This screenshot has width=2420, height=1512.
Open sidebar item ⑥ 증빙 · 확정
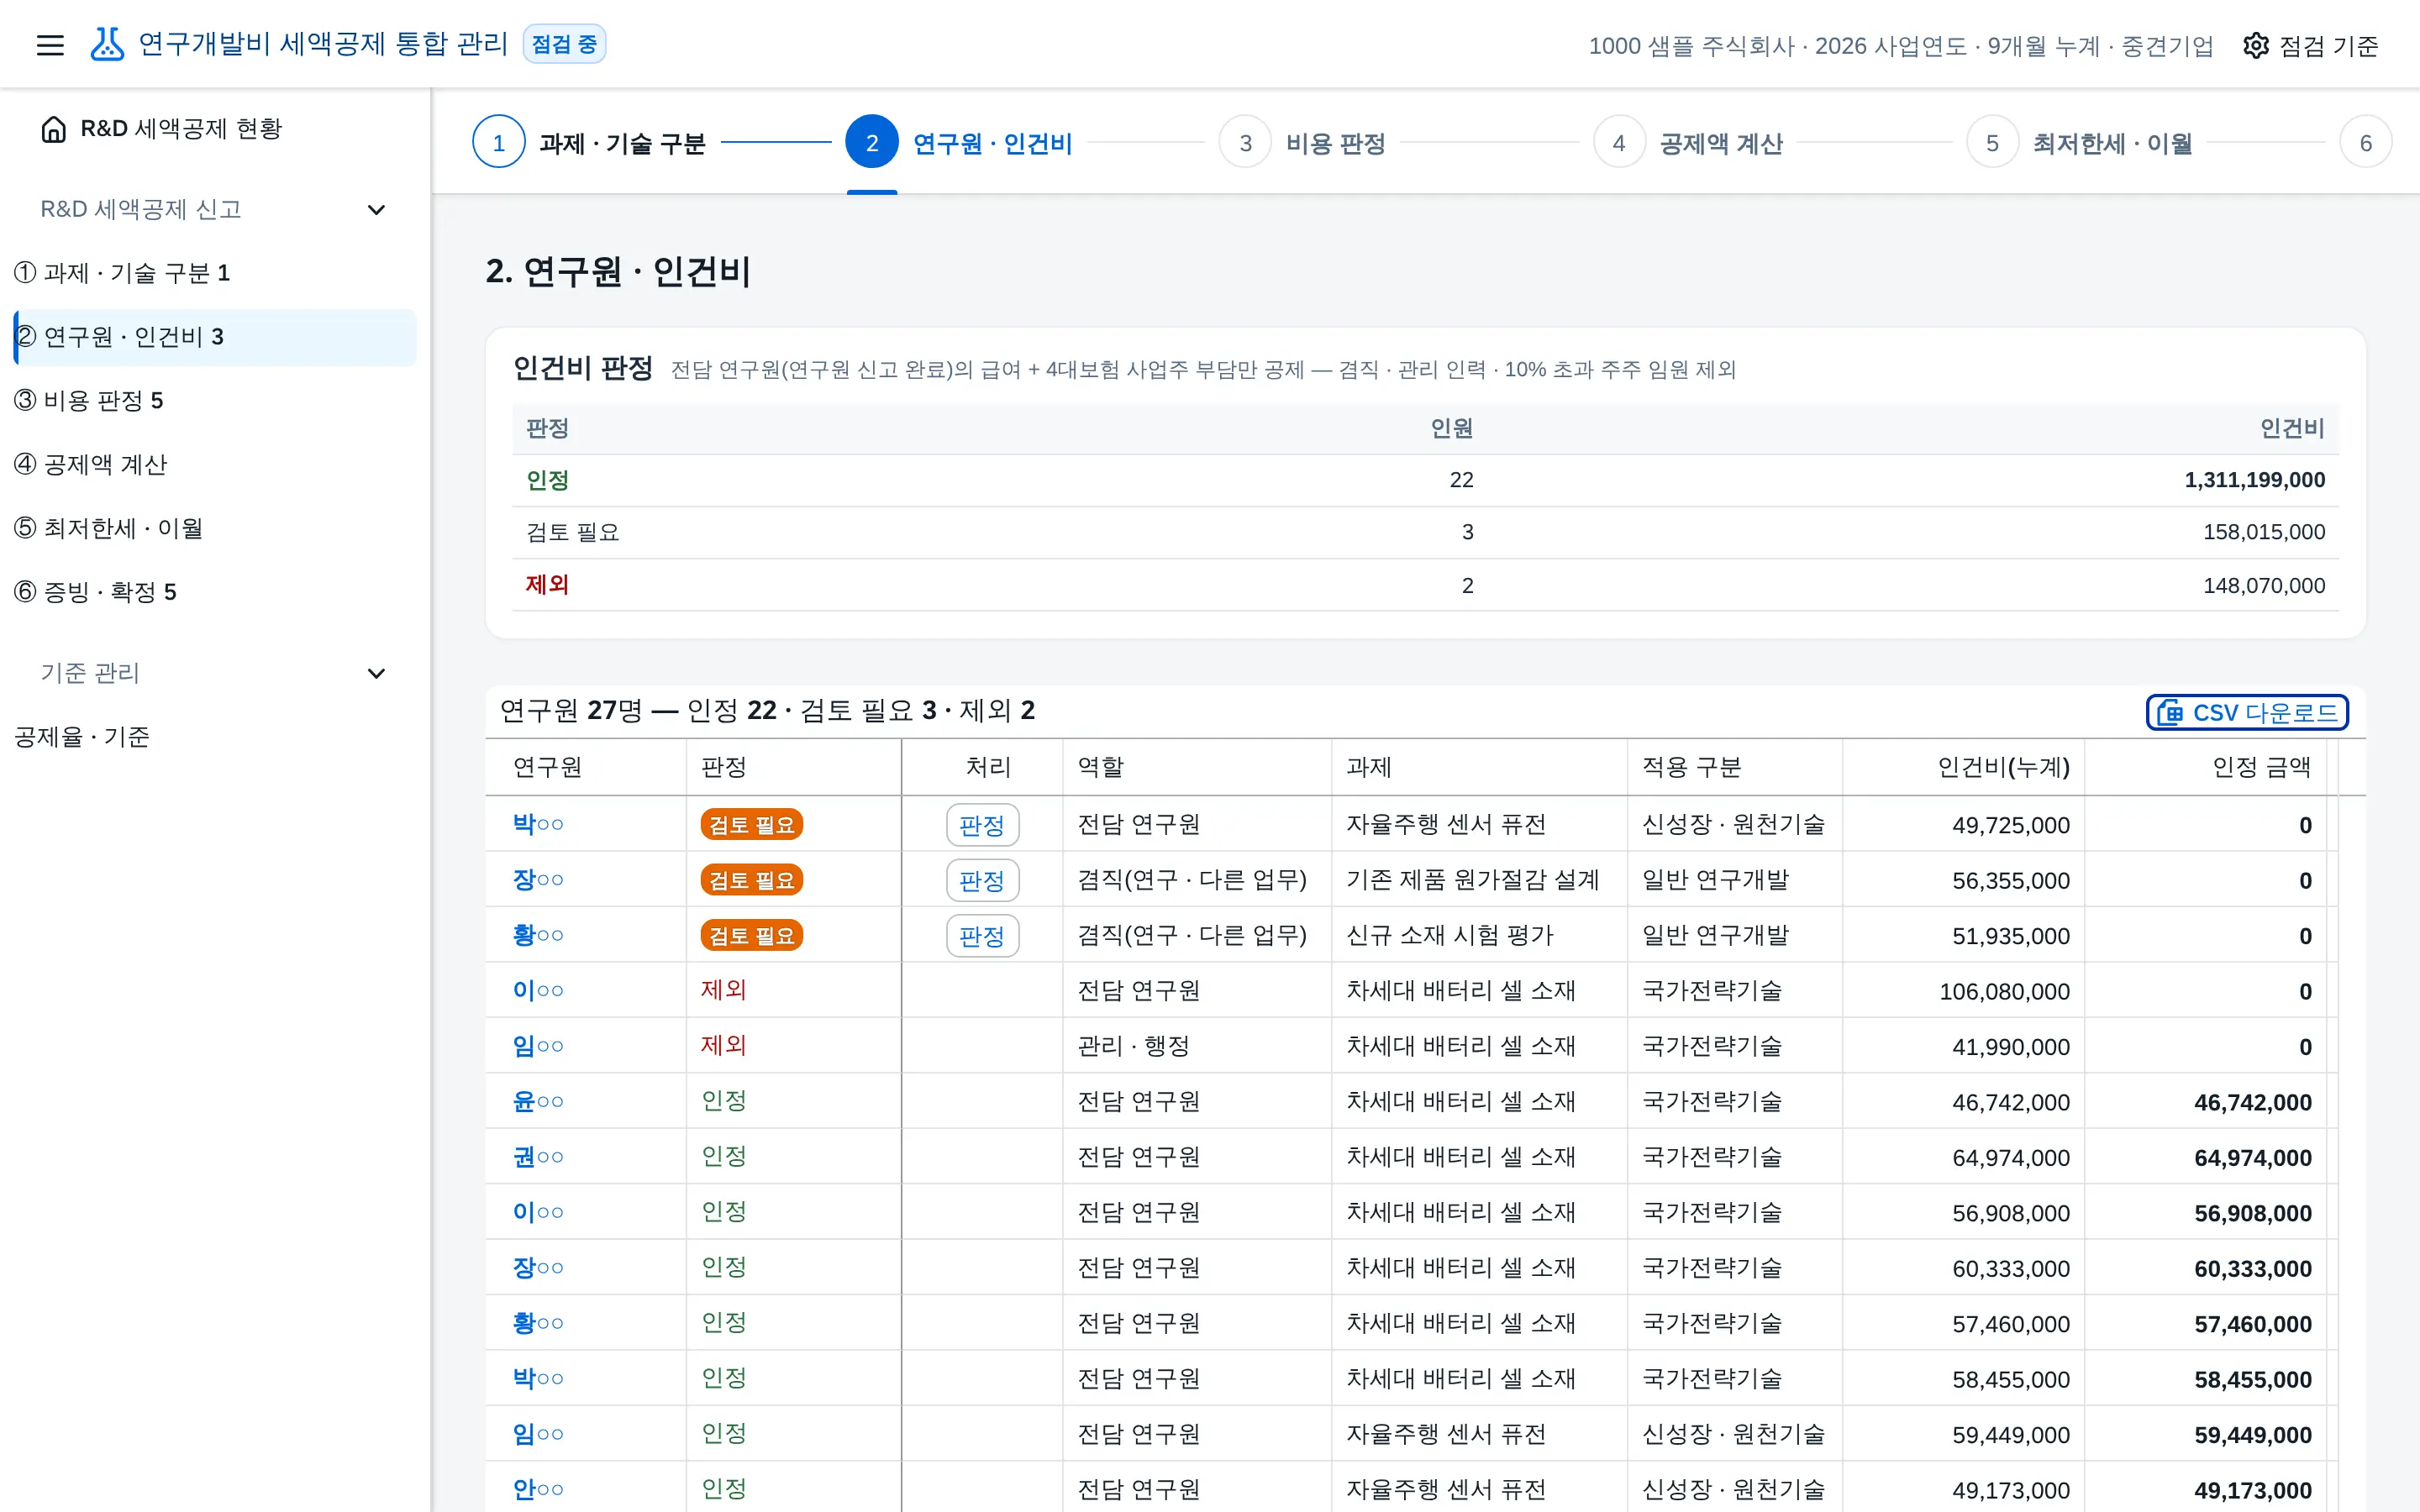pos(214,592)
